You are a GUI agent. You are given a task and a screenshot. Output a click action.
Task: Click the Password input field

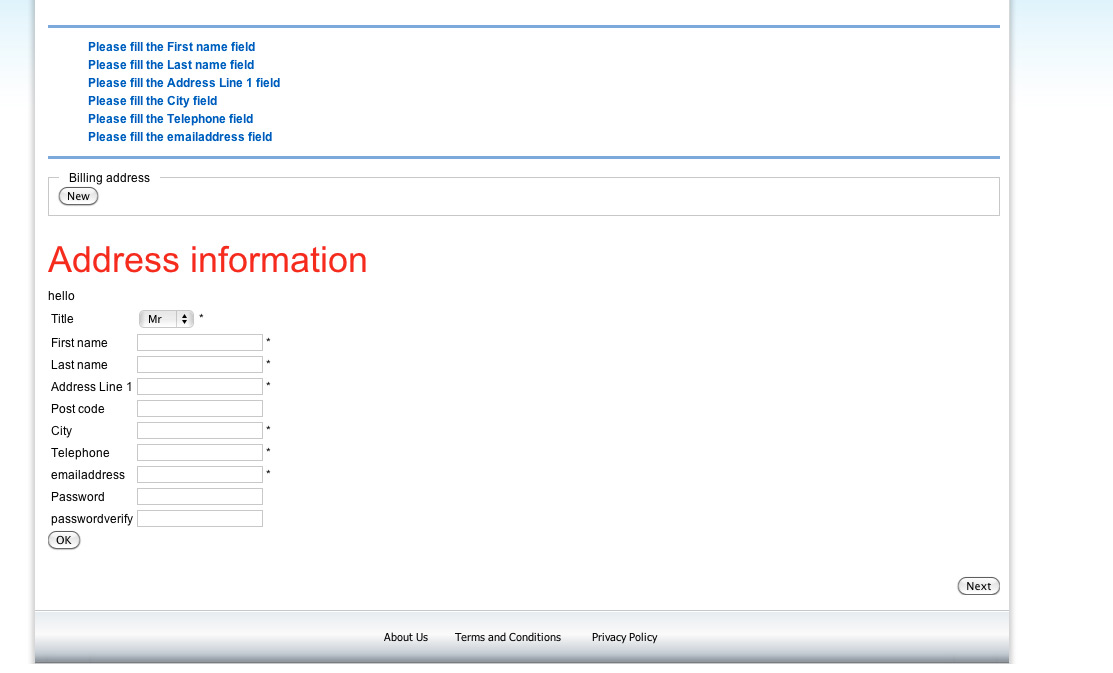[x=199, y=496]
